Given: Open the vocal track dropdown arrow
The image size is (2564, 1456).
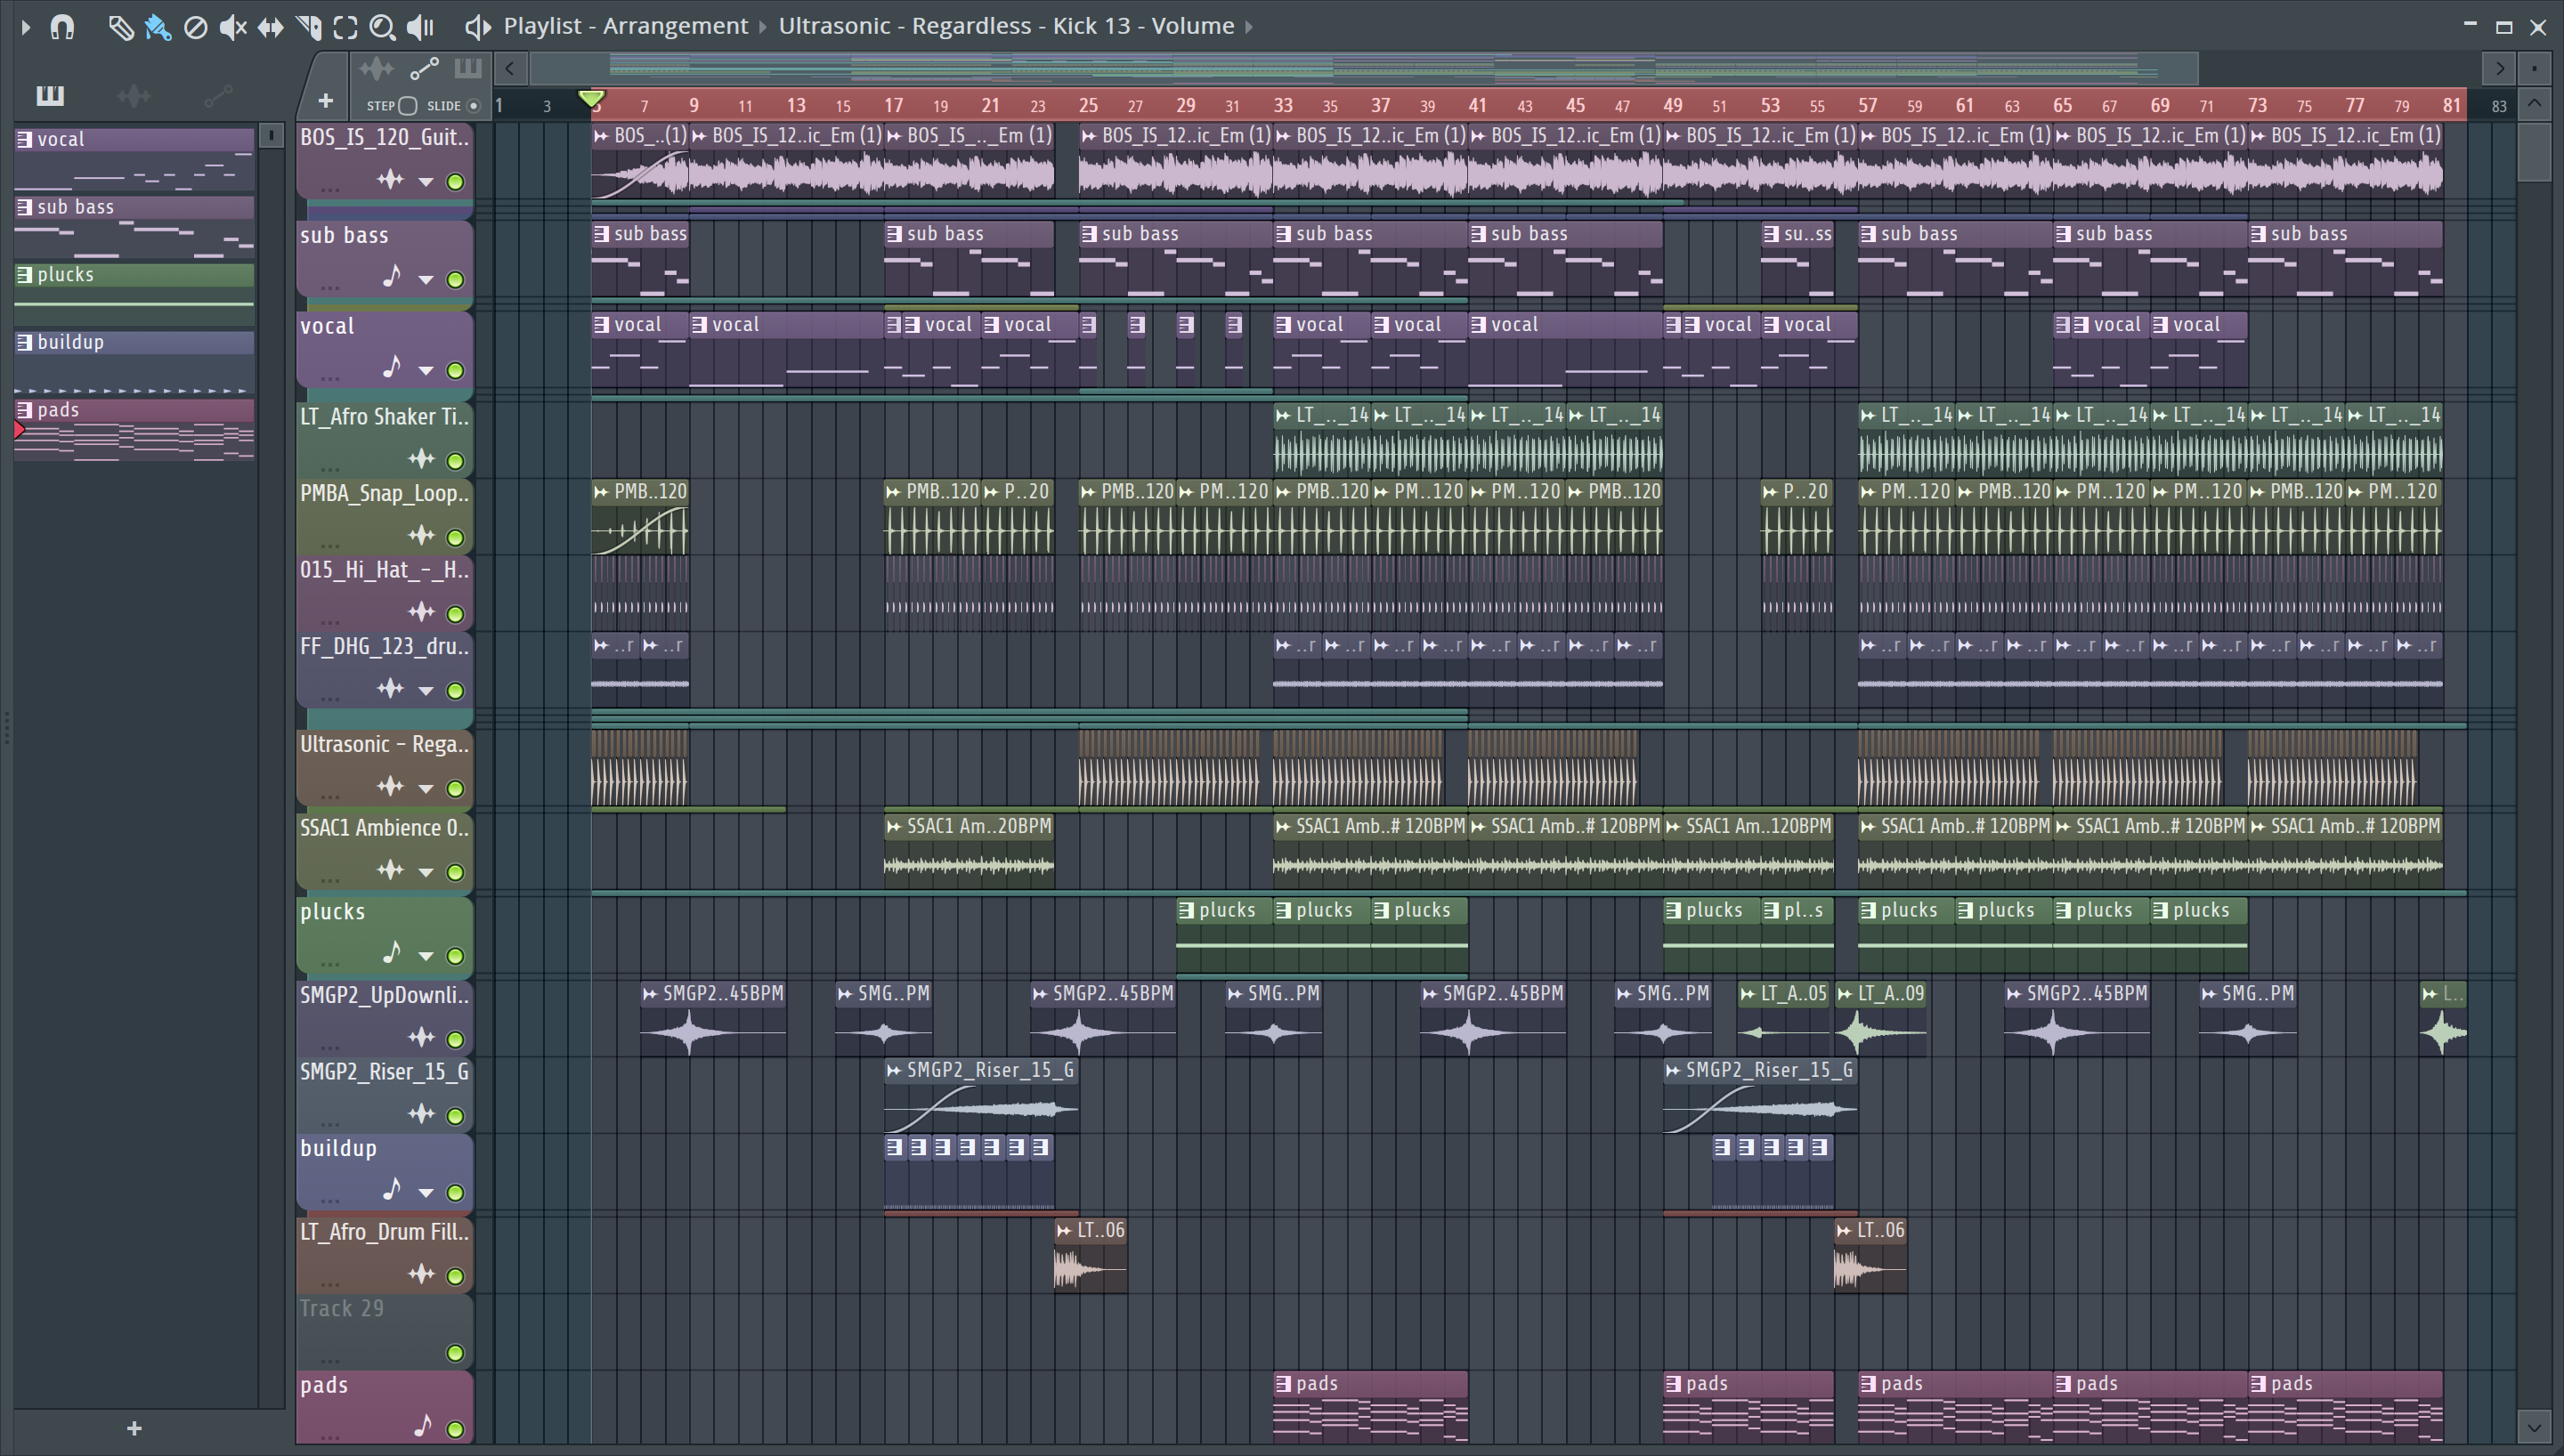Looking at the screenshot, I should point(426,370).
